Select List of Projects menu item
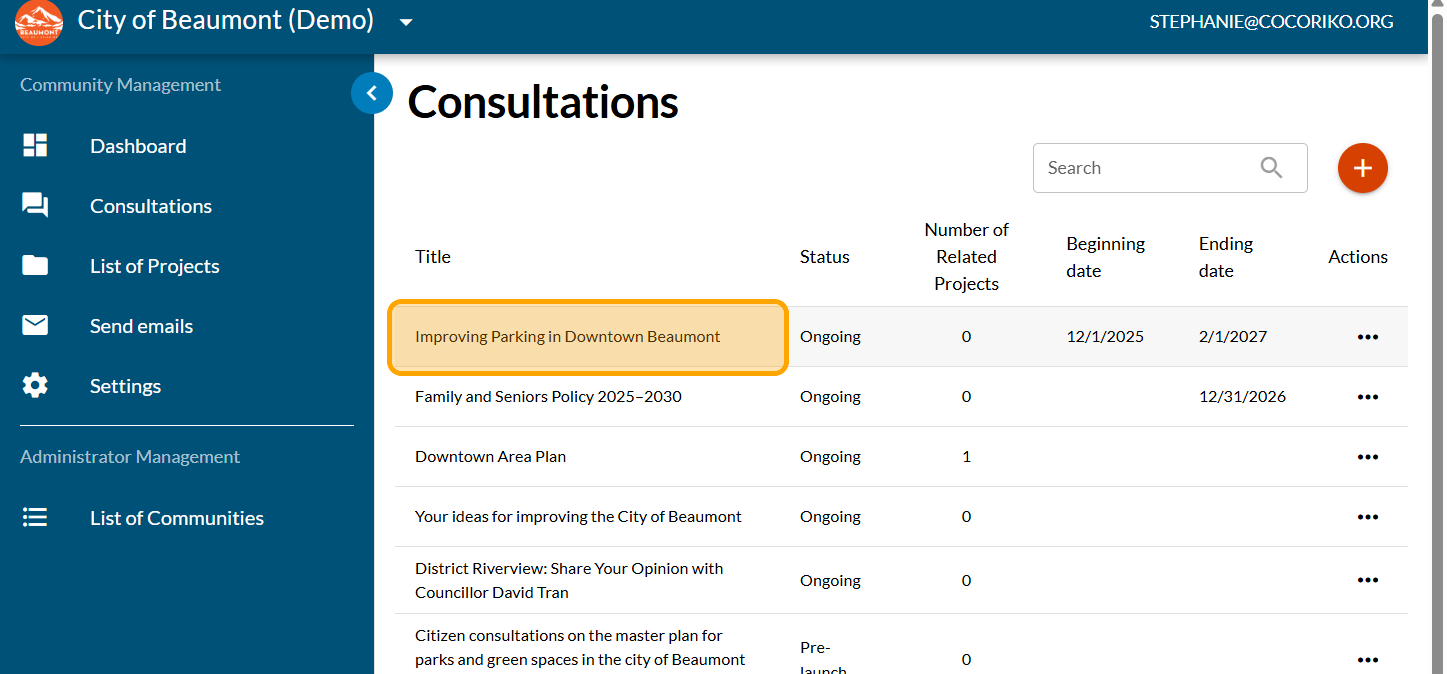The height and width of the screenshot is (674, 1447). point(154,266)
